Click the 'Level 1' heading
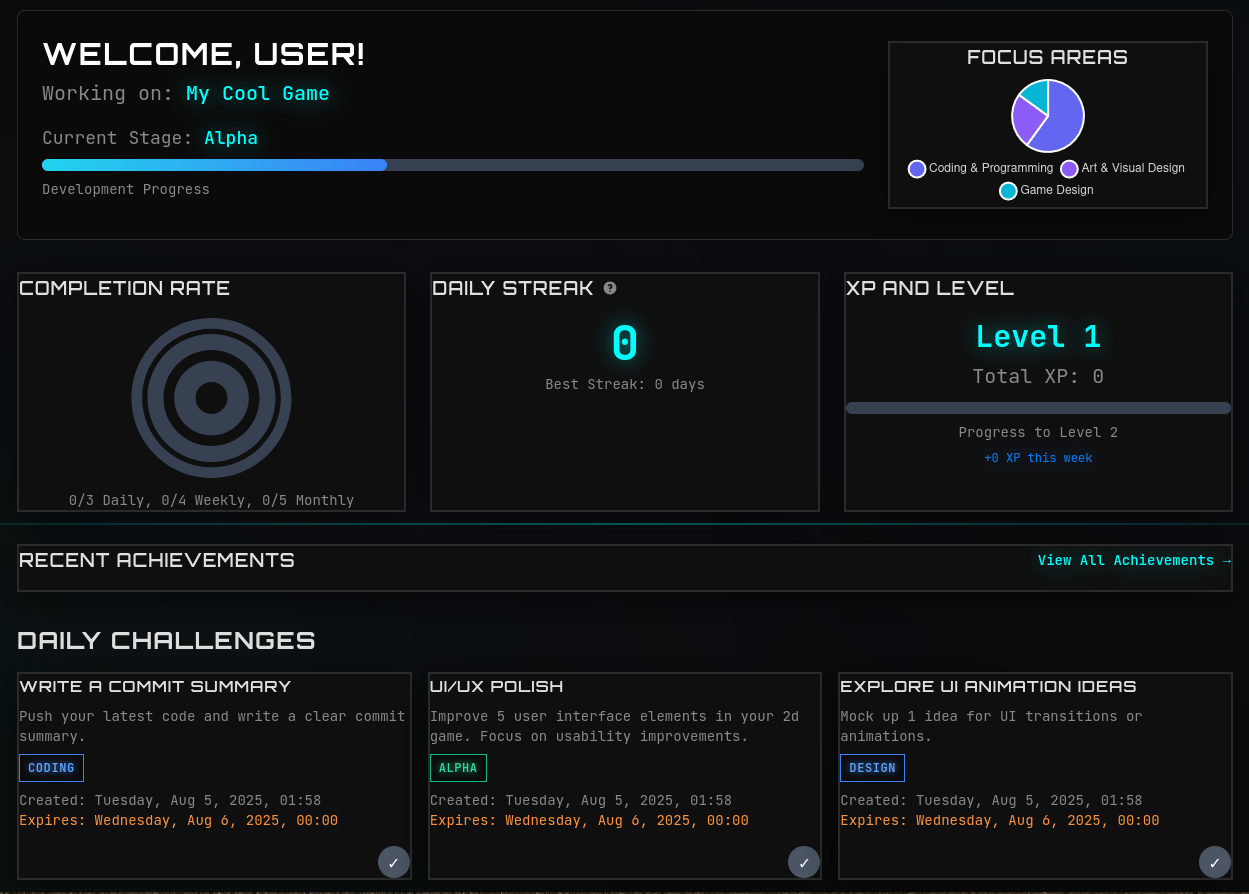The image size is (1249, 894). [x=1038, y=336]
